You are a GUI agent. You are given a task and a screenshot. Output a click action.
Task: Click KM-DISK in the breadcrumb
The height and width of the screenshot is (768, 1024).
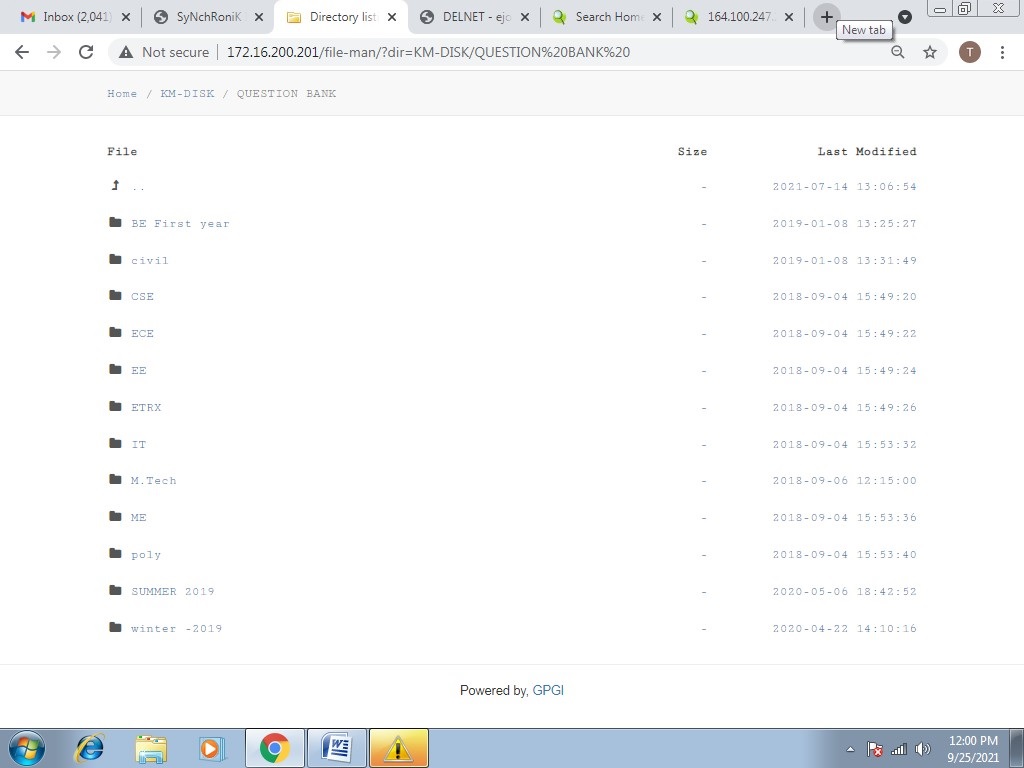click(187, 93)
